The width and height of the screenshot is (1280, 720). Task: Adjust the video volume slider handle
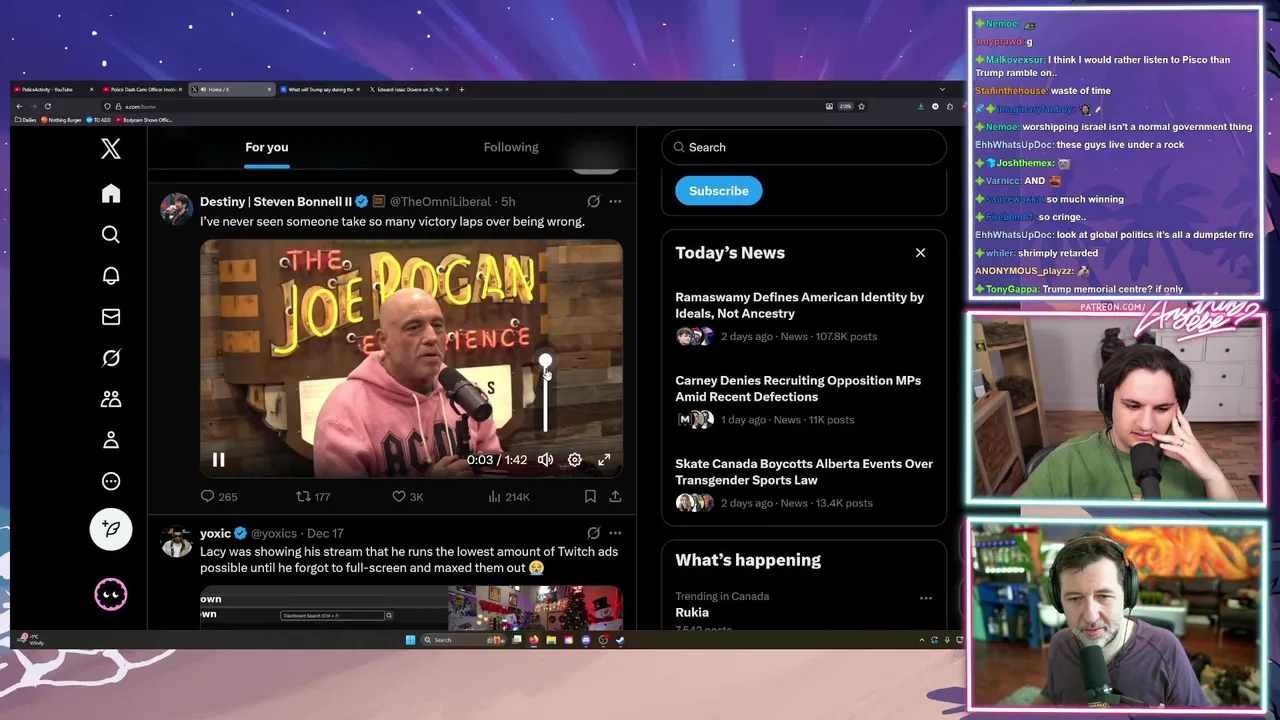pyautogui.click(x=545, y=361)
